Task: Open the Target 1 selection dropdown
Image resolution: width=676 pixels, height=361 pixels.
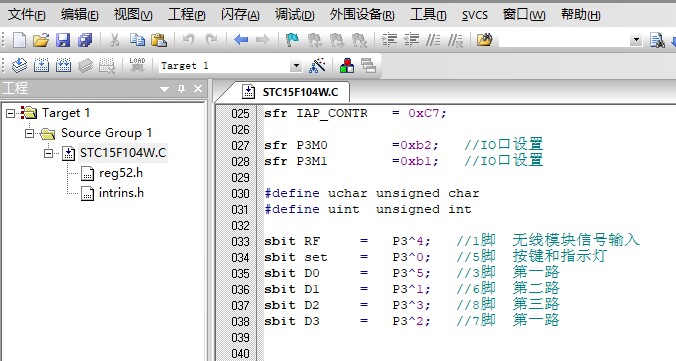Action: coord(296,66)
